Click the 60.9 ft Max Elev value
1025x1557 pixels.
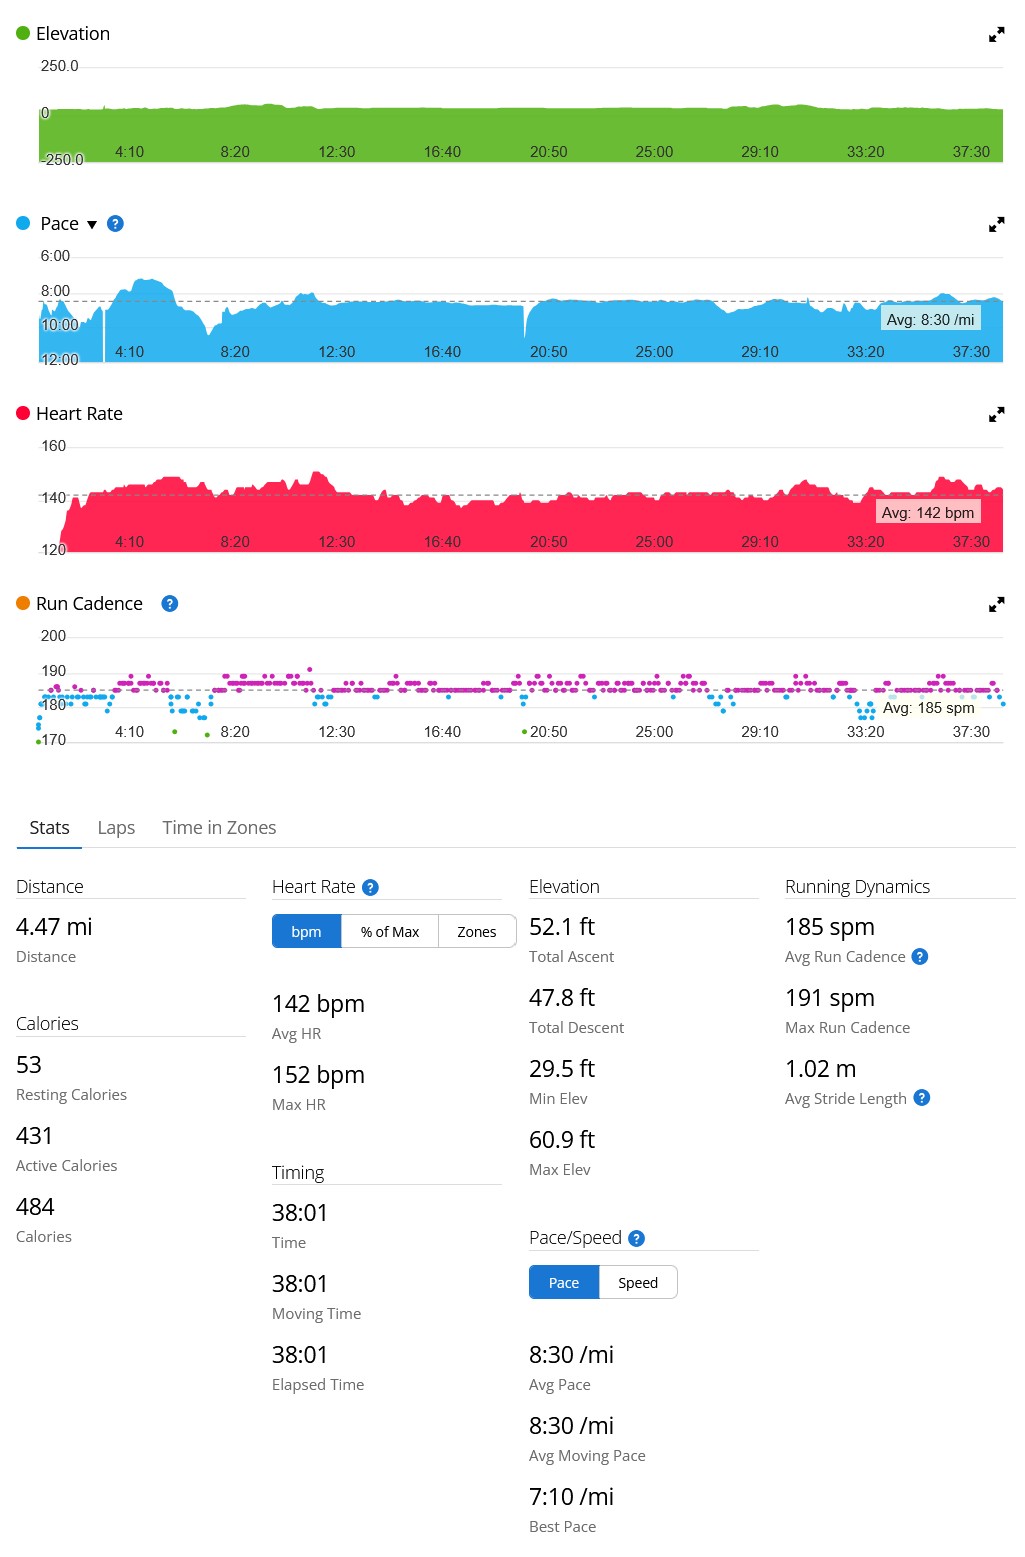562,1140
